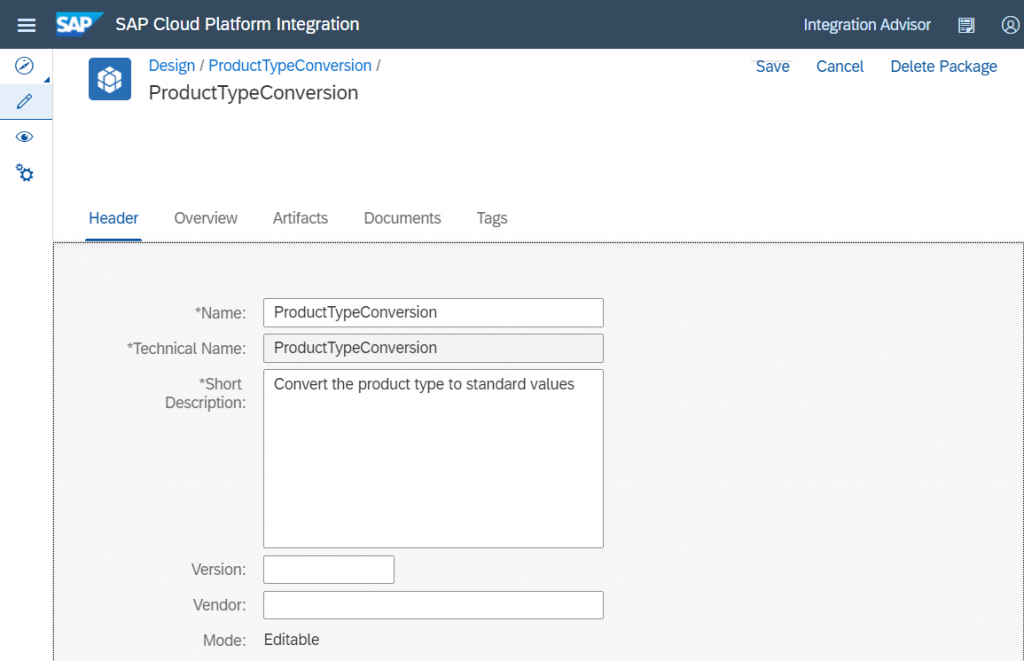Viewport: 1024px width, 661px height.
Task: Open the Design pencil icon in sidebar
Action: coord(24,101)
